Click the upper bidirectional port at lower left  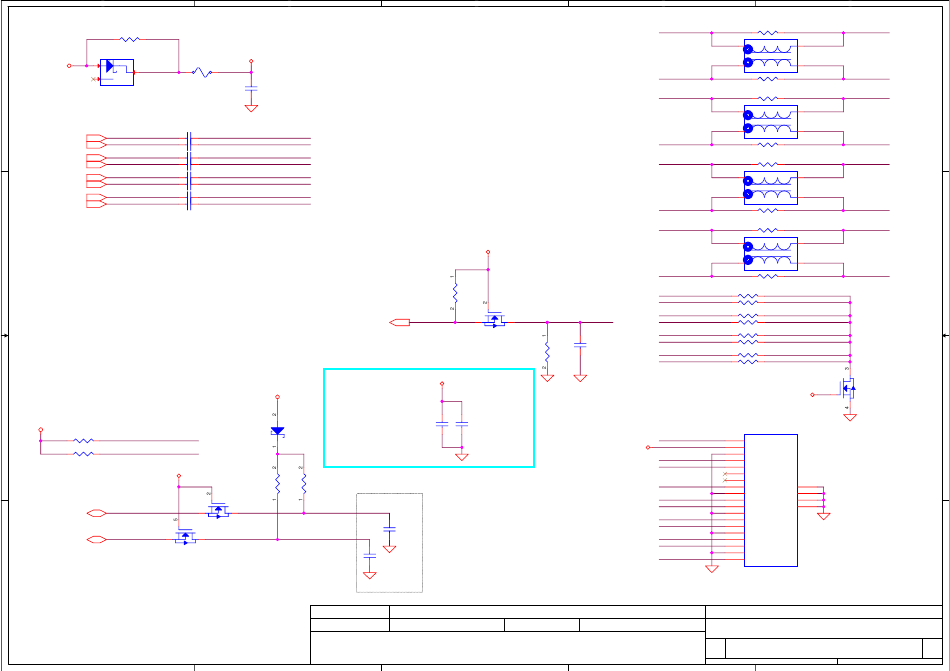coord(96,514)
